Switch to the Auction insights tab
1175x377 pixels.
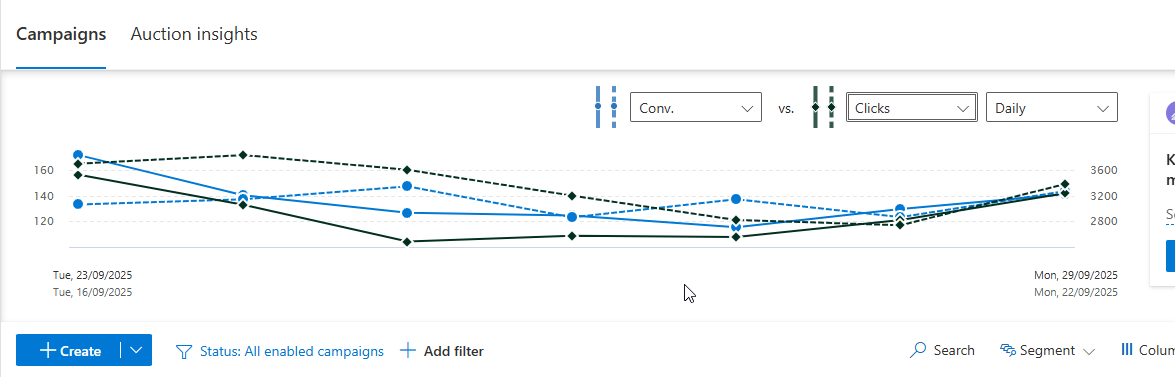tap(193, 34)
